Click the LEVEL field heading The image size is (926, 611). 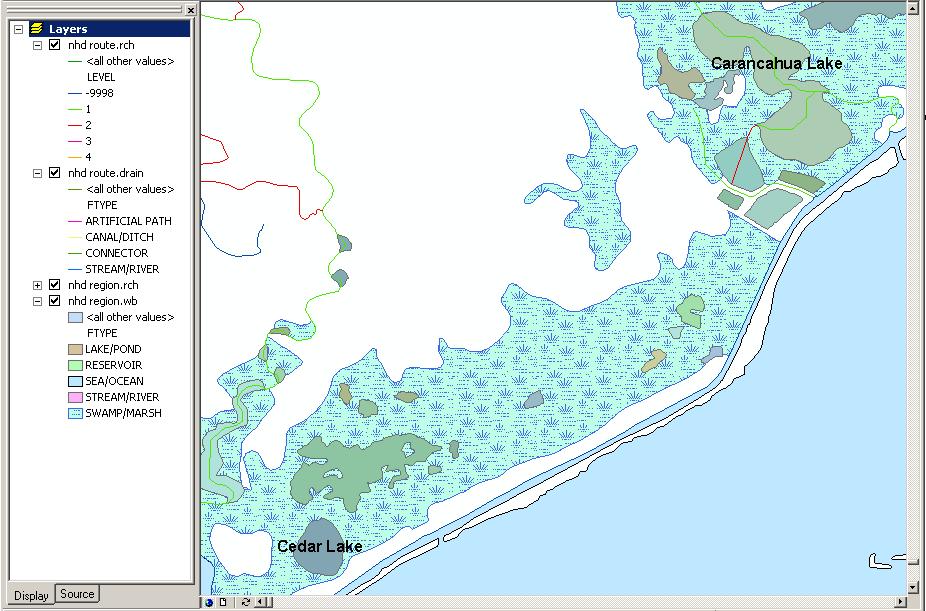pyautogui.click(x=100, y=77)
